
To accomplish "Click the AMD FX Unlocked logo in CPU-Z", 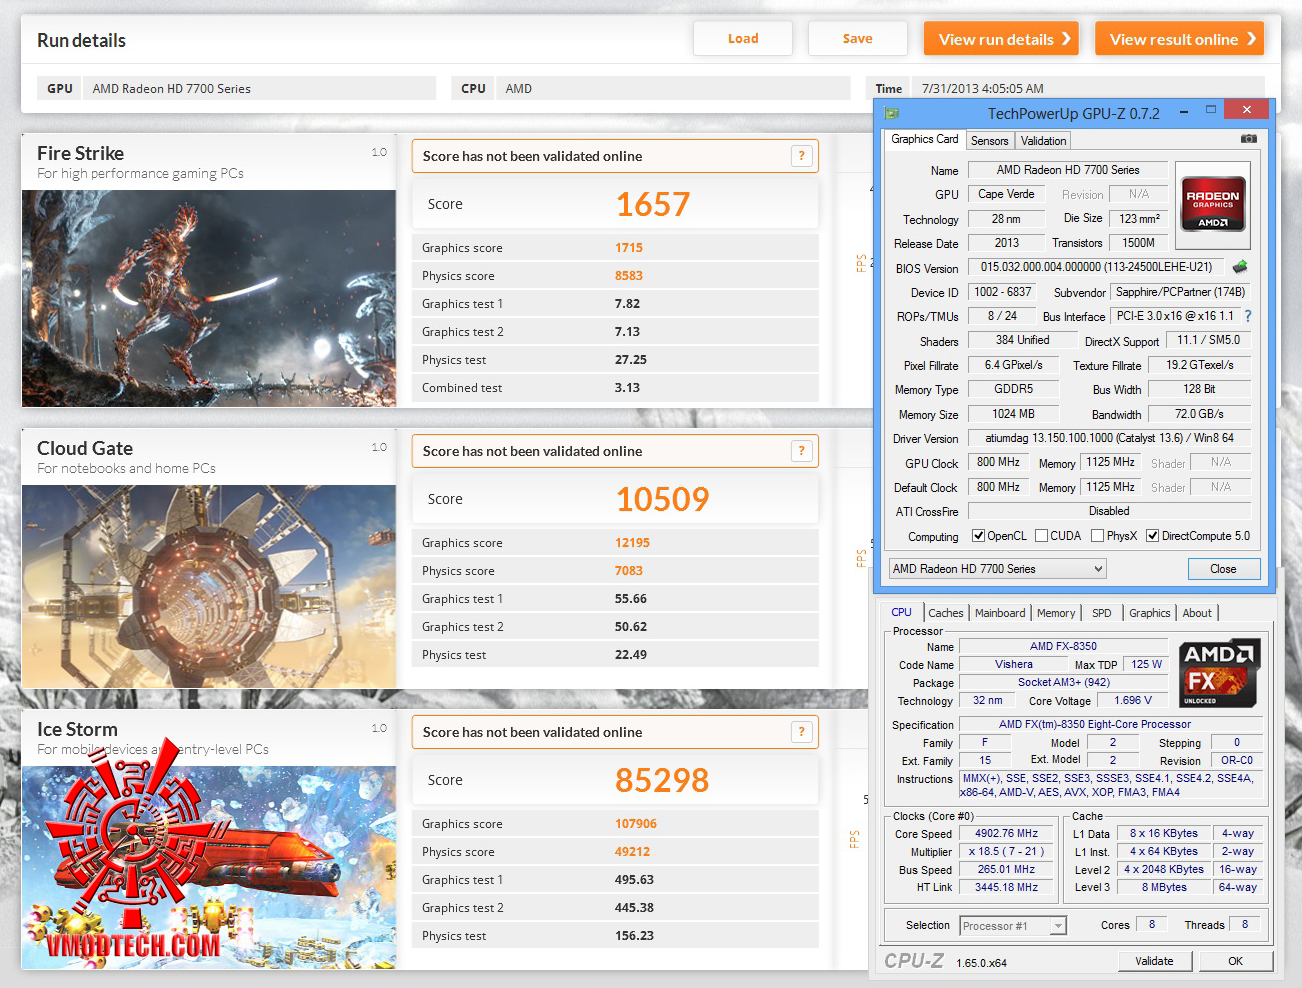I will tap(1219, 673).
